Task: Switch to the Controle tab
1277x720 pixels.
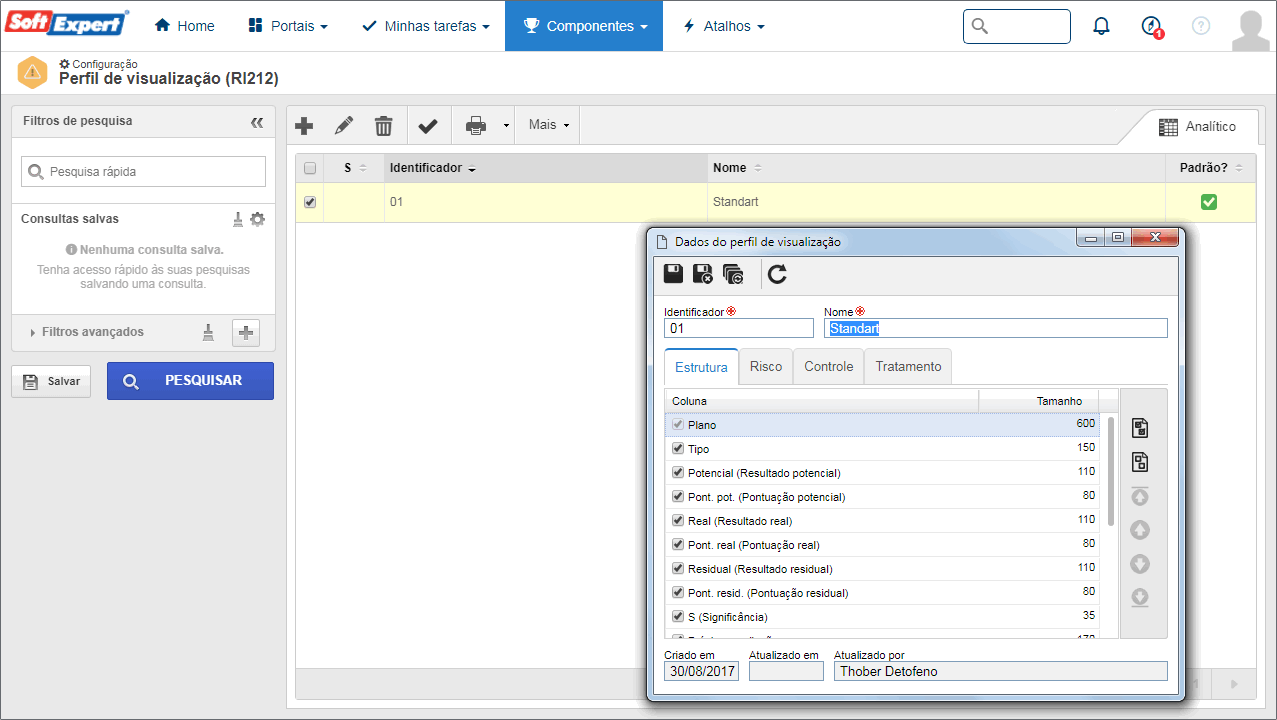Action: (829, 367)
